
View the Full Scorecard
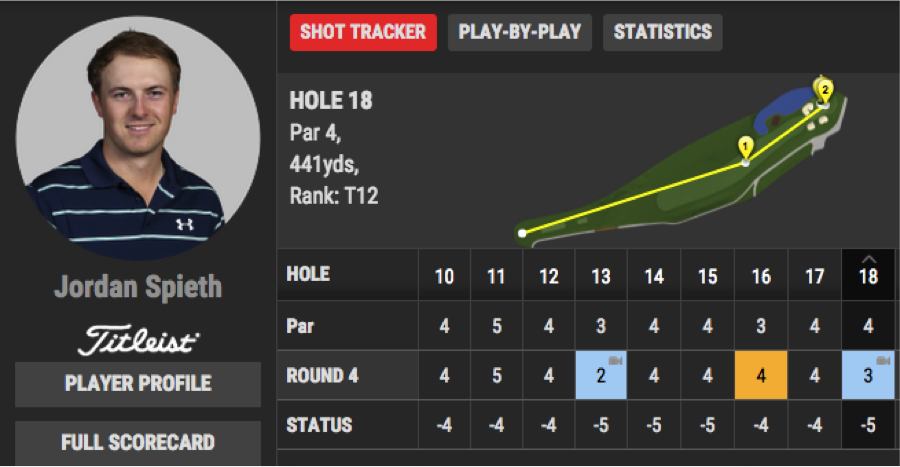pos(138,443)
